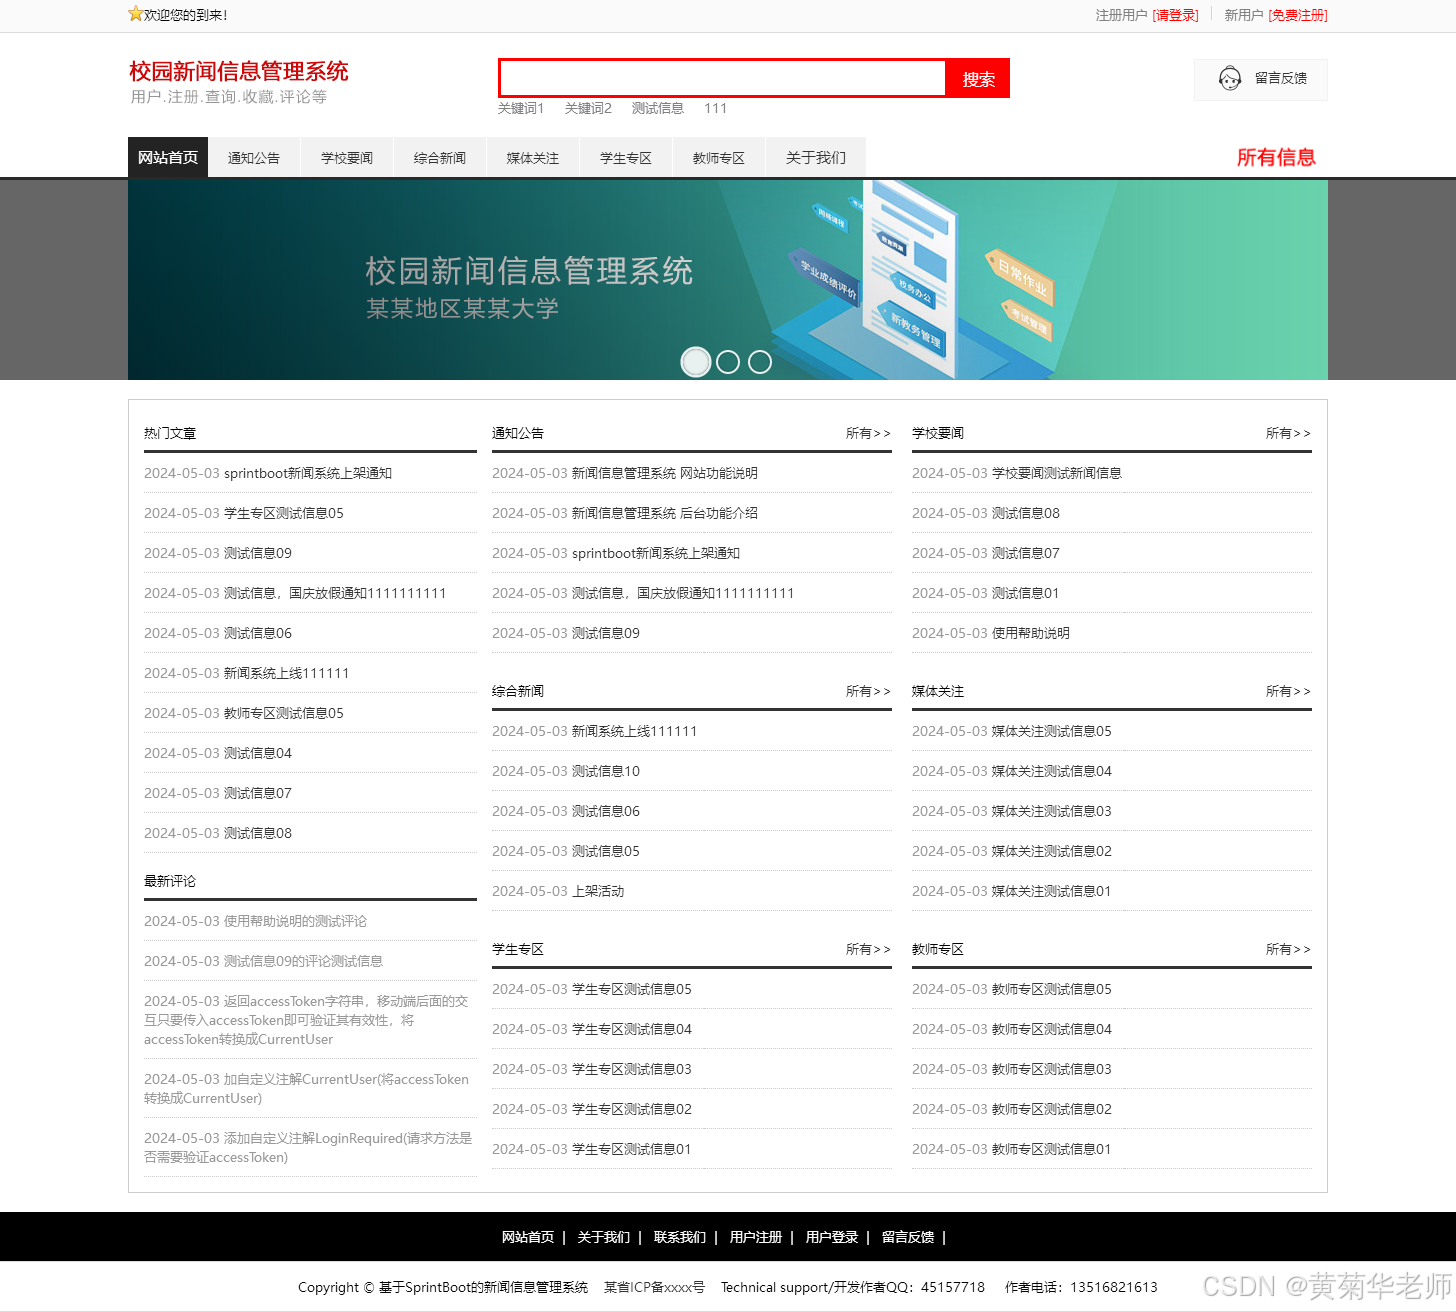This screenshot has width=1456, height=1312.
Task: Click the 免费注册 registration link
Action: (1298, 15)
